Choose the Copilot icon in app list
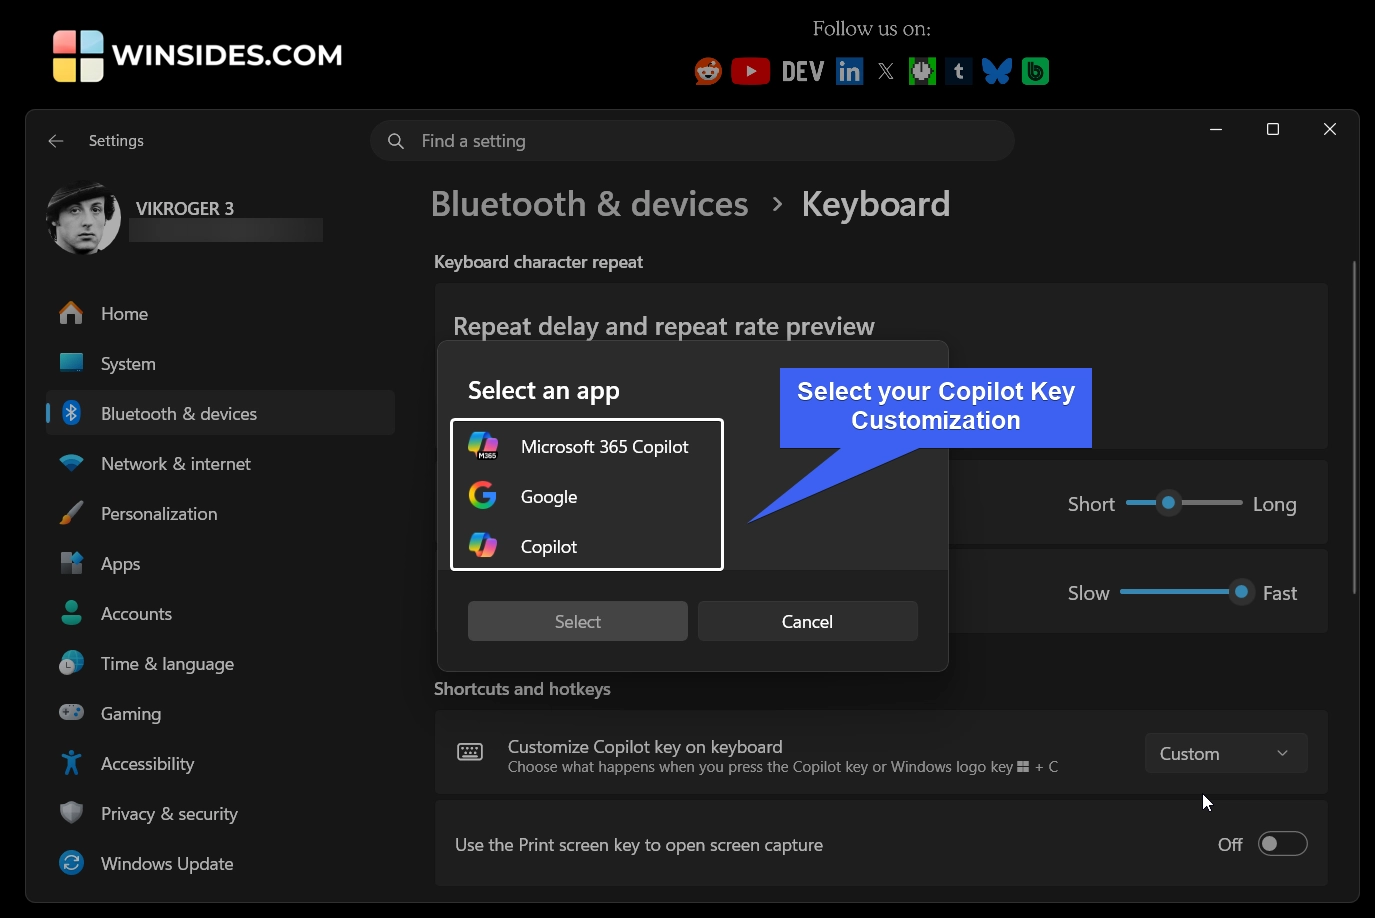The height and width of the screenshot is (918, 1375). [x=483, y=545]
